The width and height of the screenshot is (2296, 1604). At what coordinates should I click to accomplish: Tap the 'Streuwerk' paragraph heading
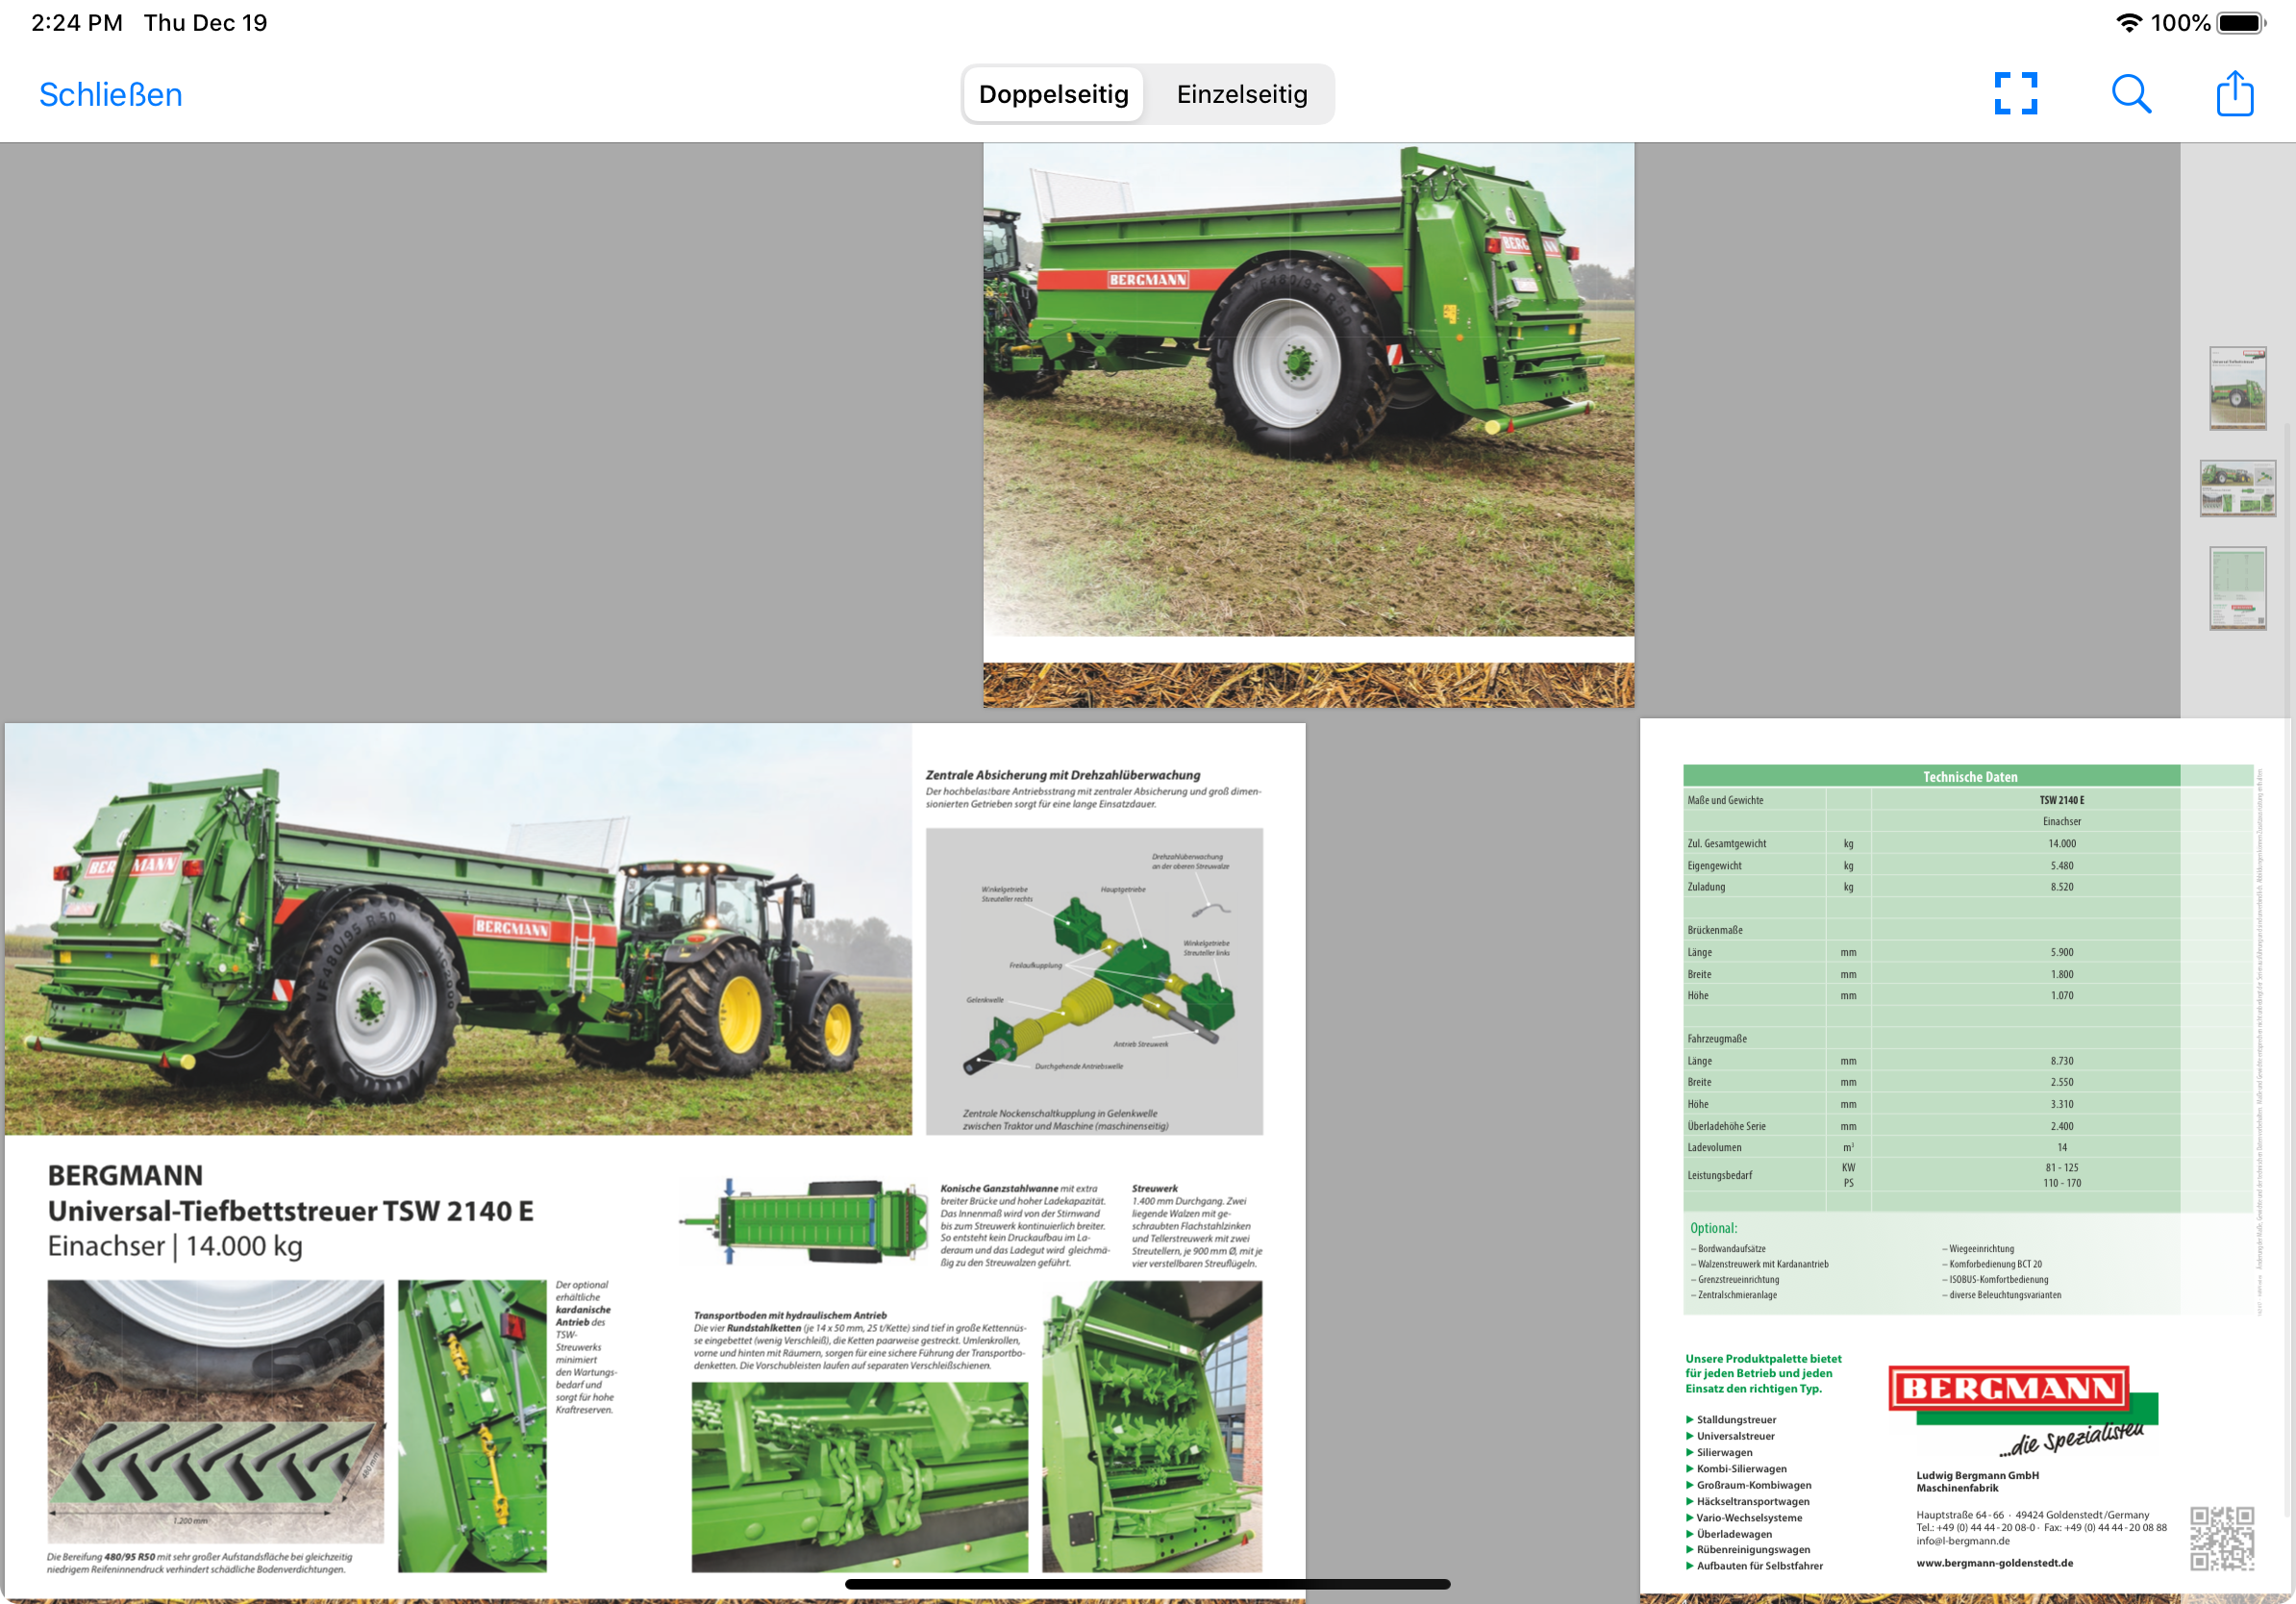1154,1188
